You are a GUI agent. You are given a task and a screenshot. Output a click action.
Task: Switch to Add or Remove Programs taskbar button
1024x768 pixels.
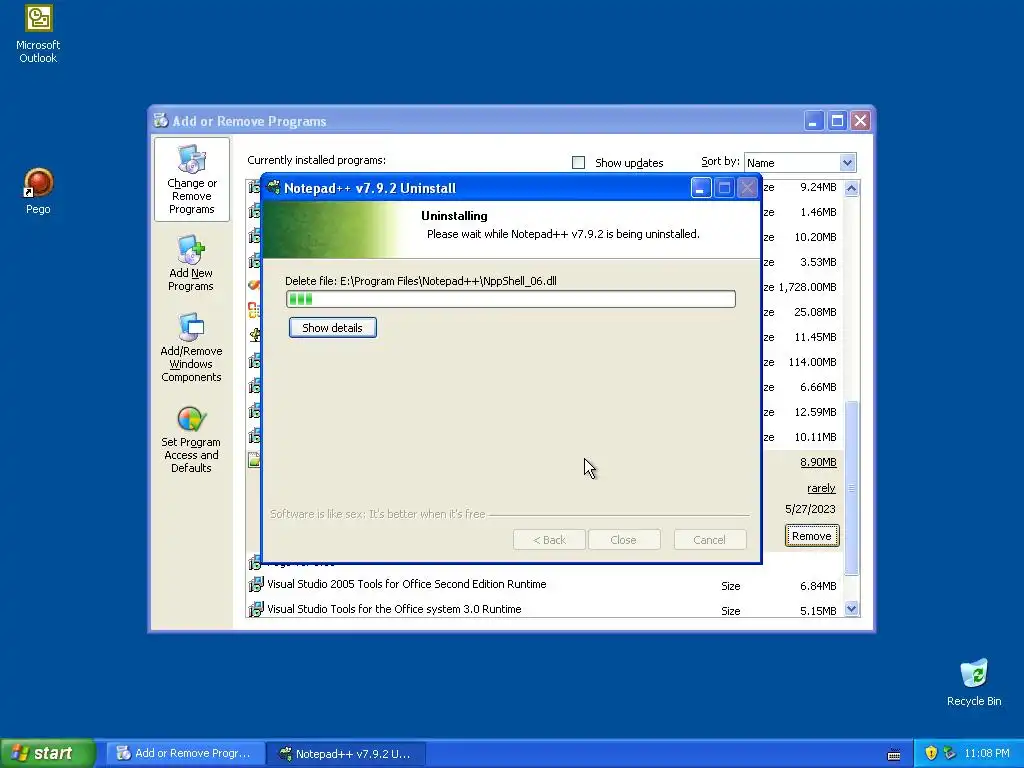(185, 754)
